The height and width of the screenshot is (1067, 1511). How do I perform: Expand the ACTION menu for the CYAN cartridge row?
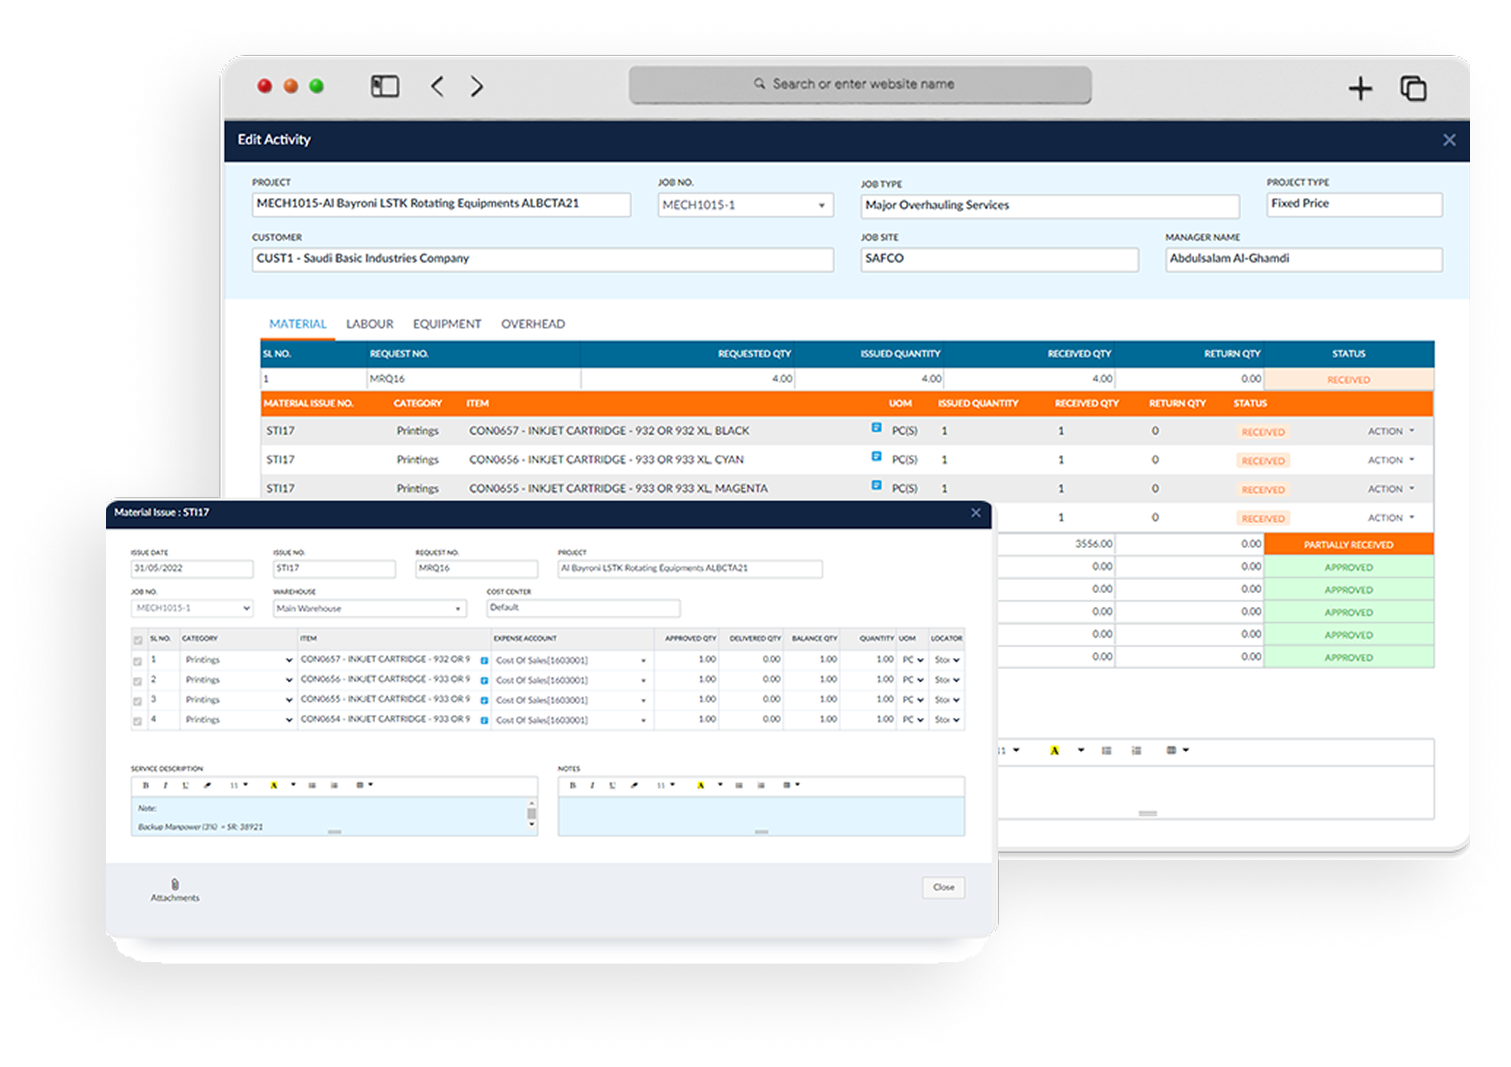click(x=1391, y=460)
